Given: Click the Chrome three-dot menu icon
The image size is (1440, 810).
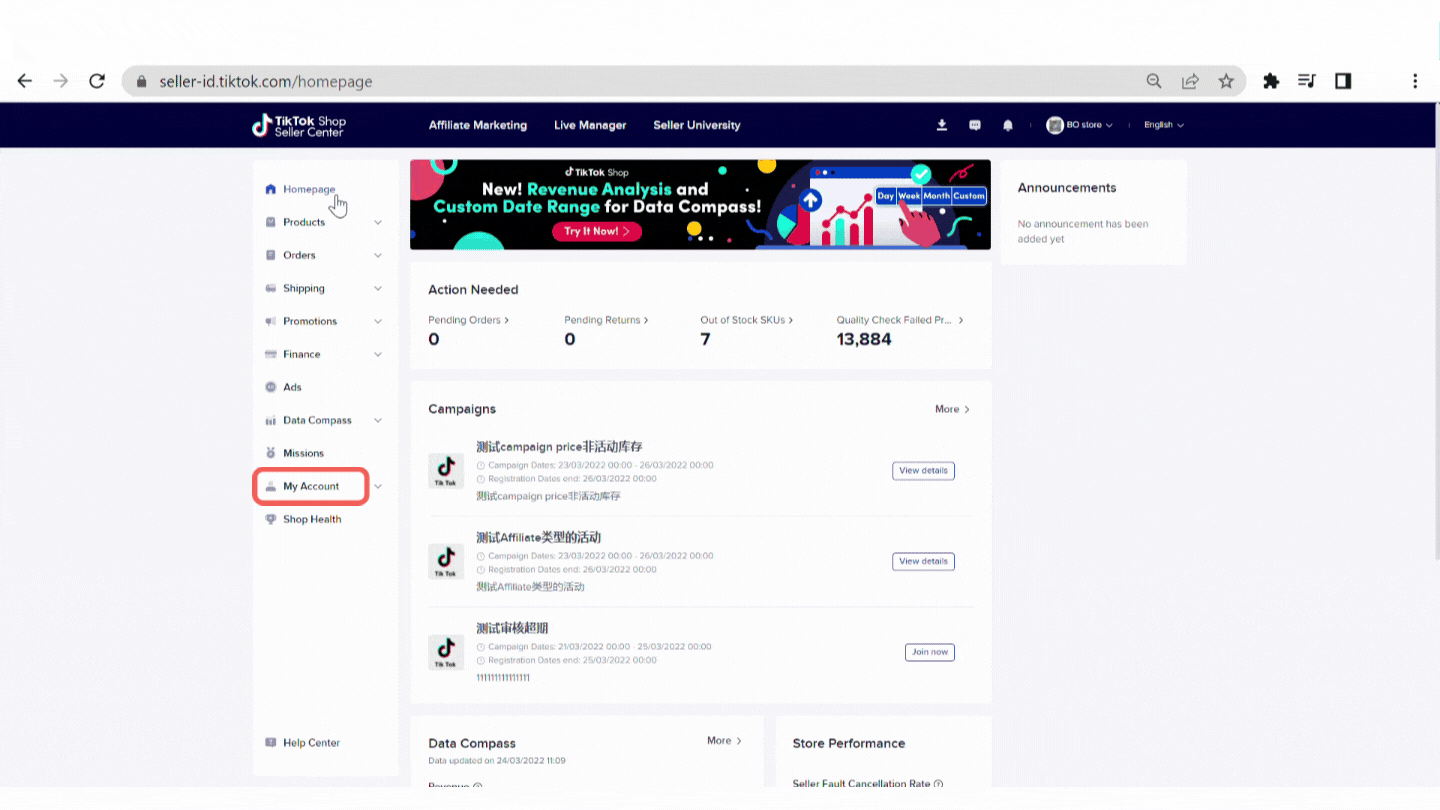Looking at the screenshot, I should [x=1415, y=81].
